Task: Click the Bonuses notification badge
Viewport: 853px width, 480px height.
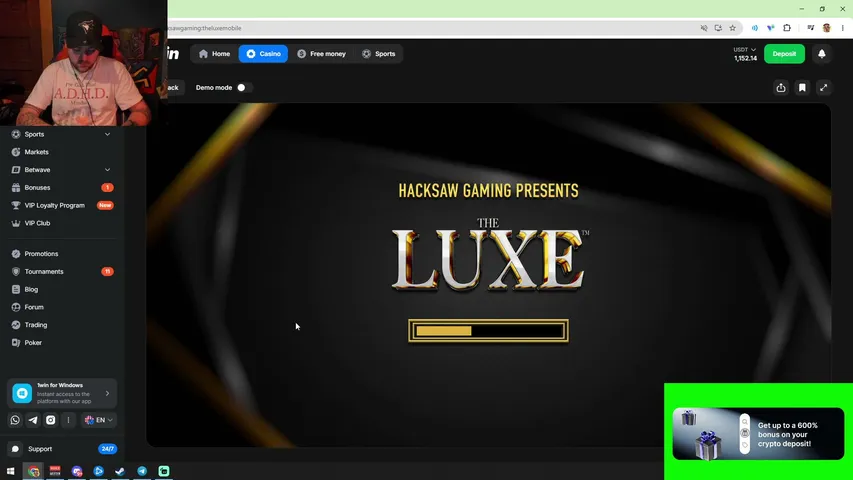Action: pos(107,188)
